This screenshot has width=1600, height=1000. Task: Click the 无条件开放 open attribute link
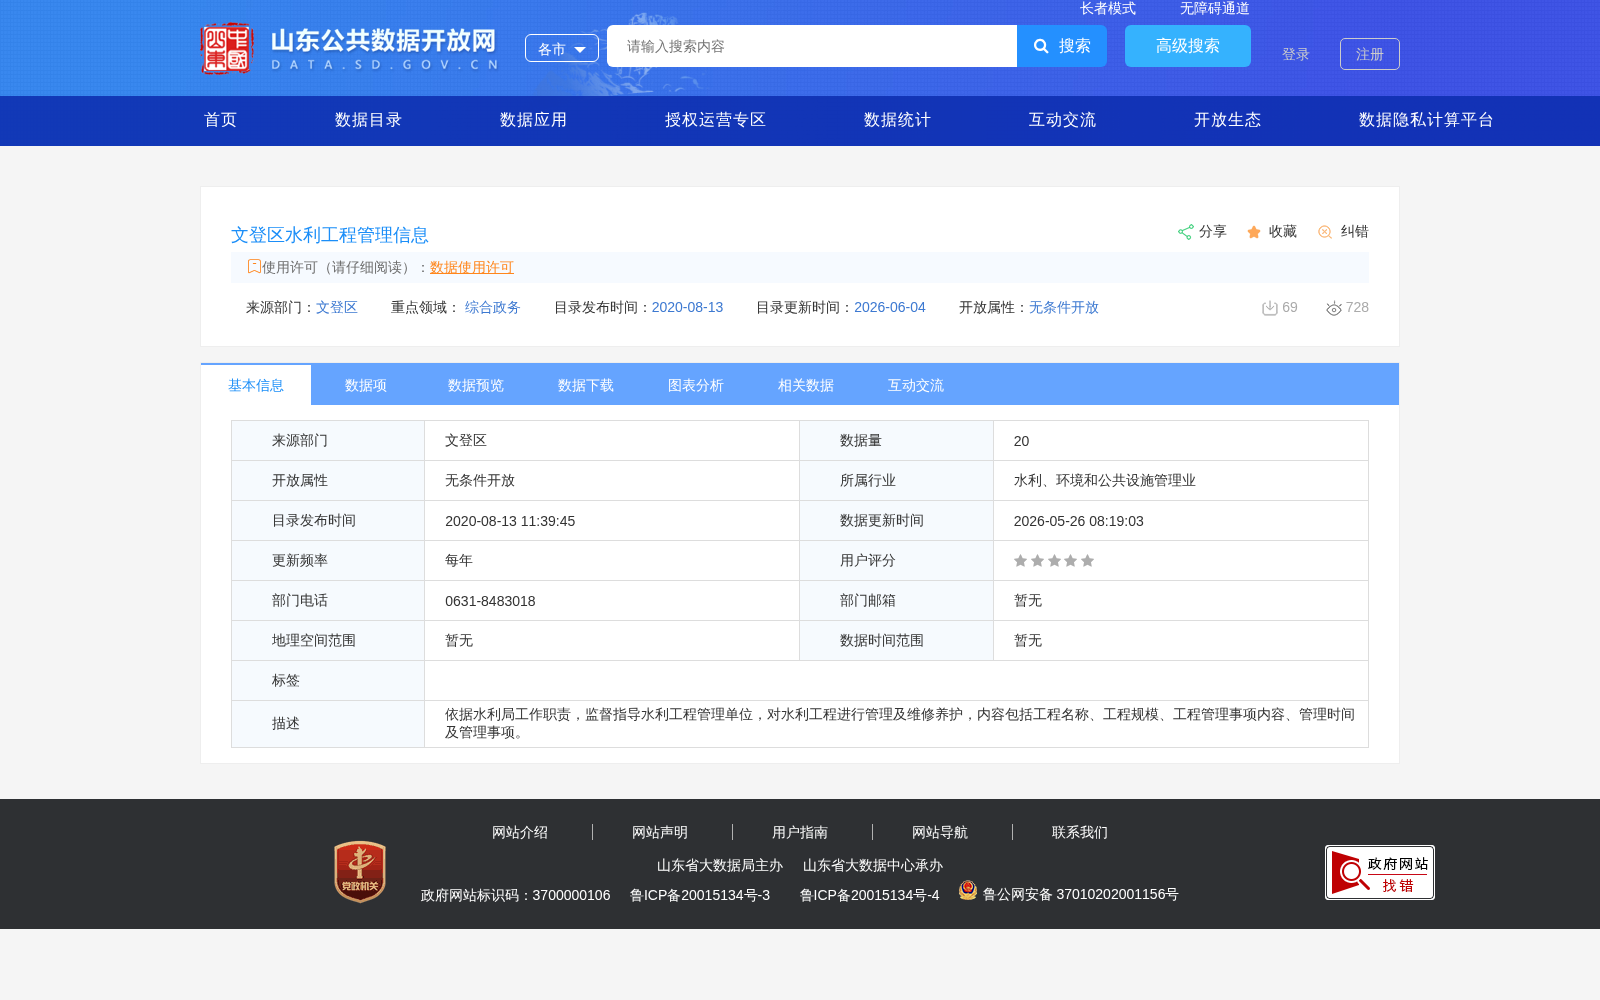click(1064, 307)
